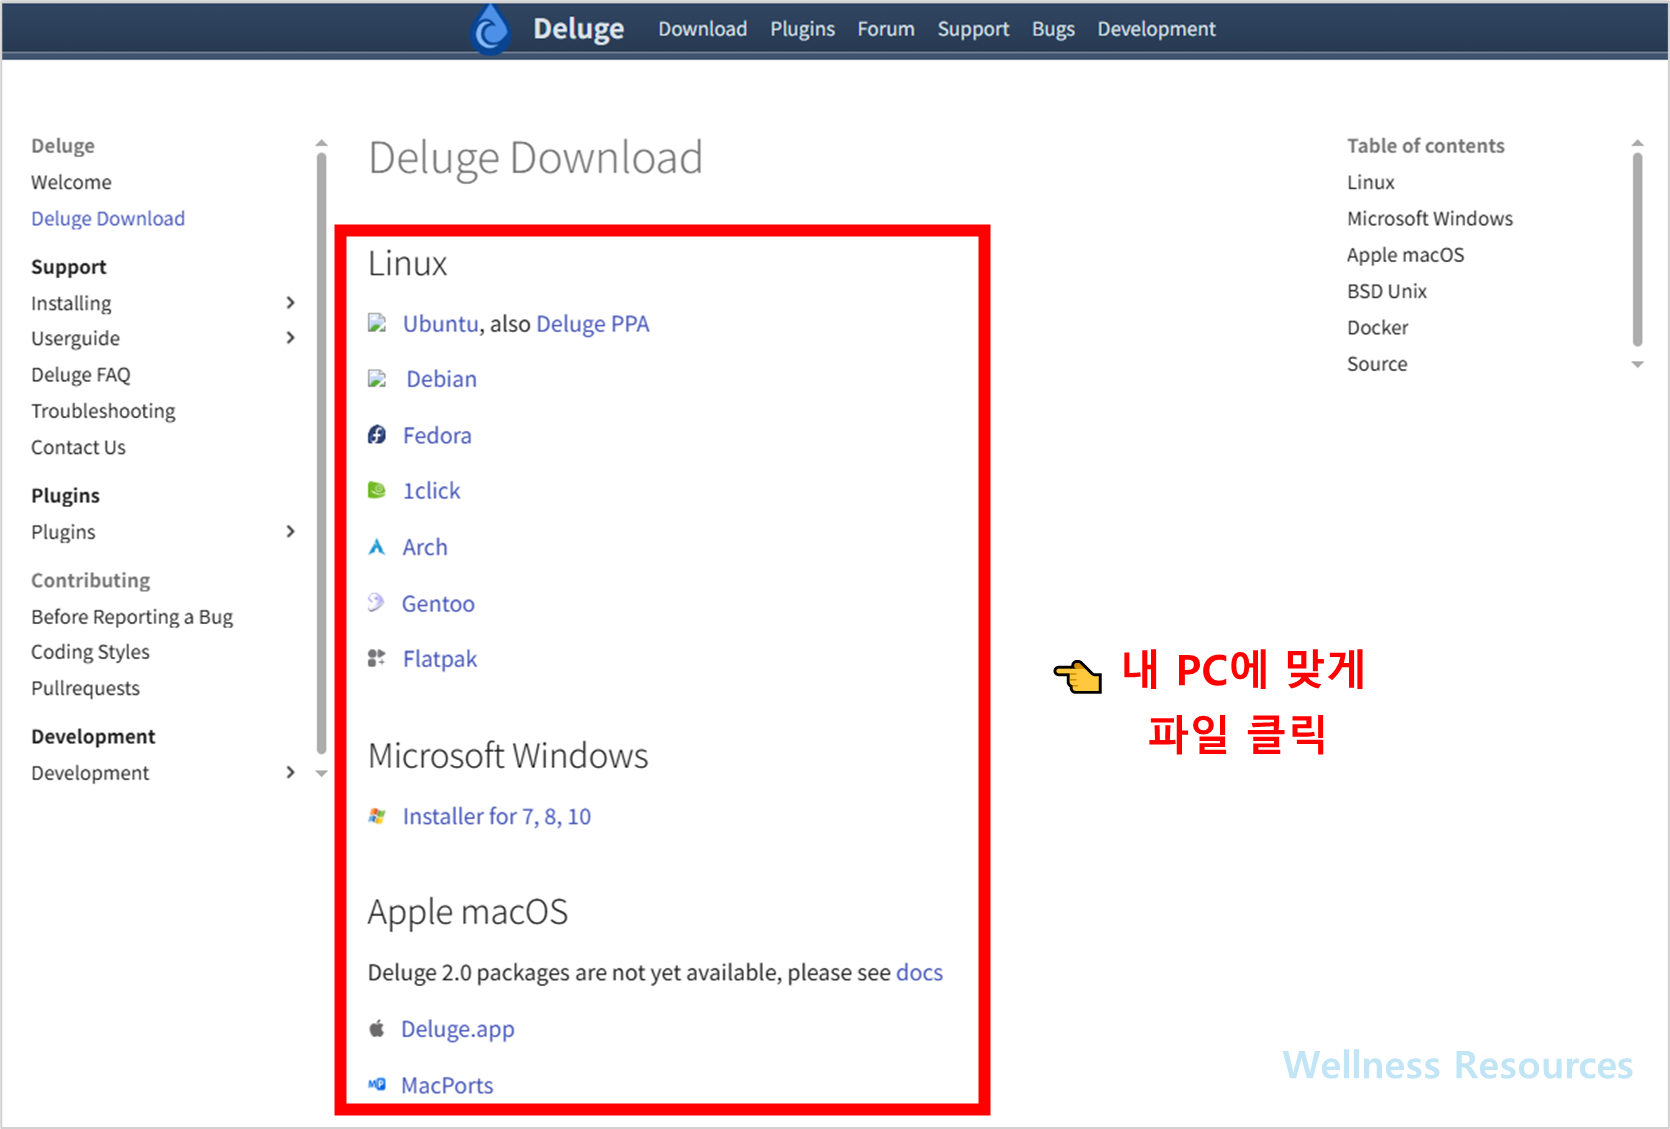
Task: Expand the Userguide sidebar section
Action: (x=290, y=338)
